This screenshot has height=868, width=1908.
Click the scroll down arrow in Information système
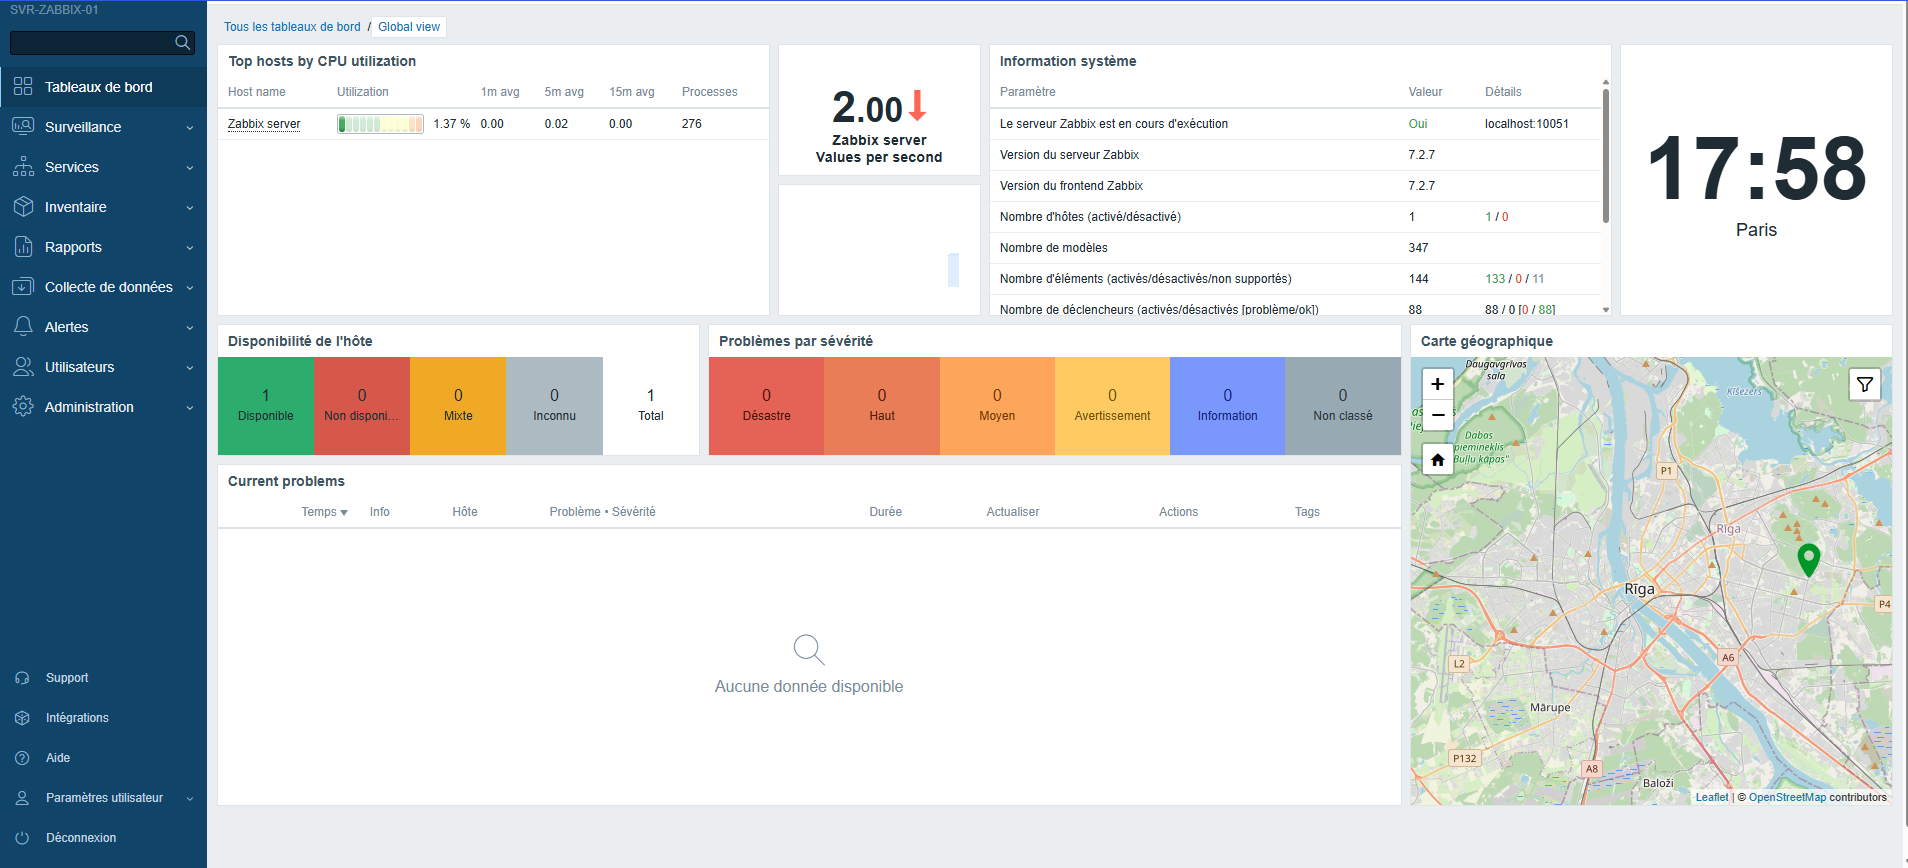pyautogui.click(x=1606, y=310)
